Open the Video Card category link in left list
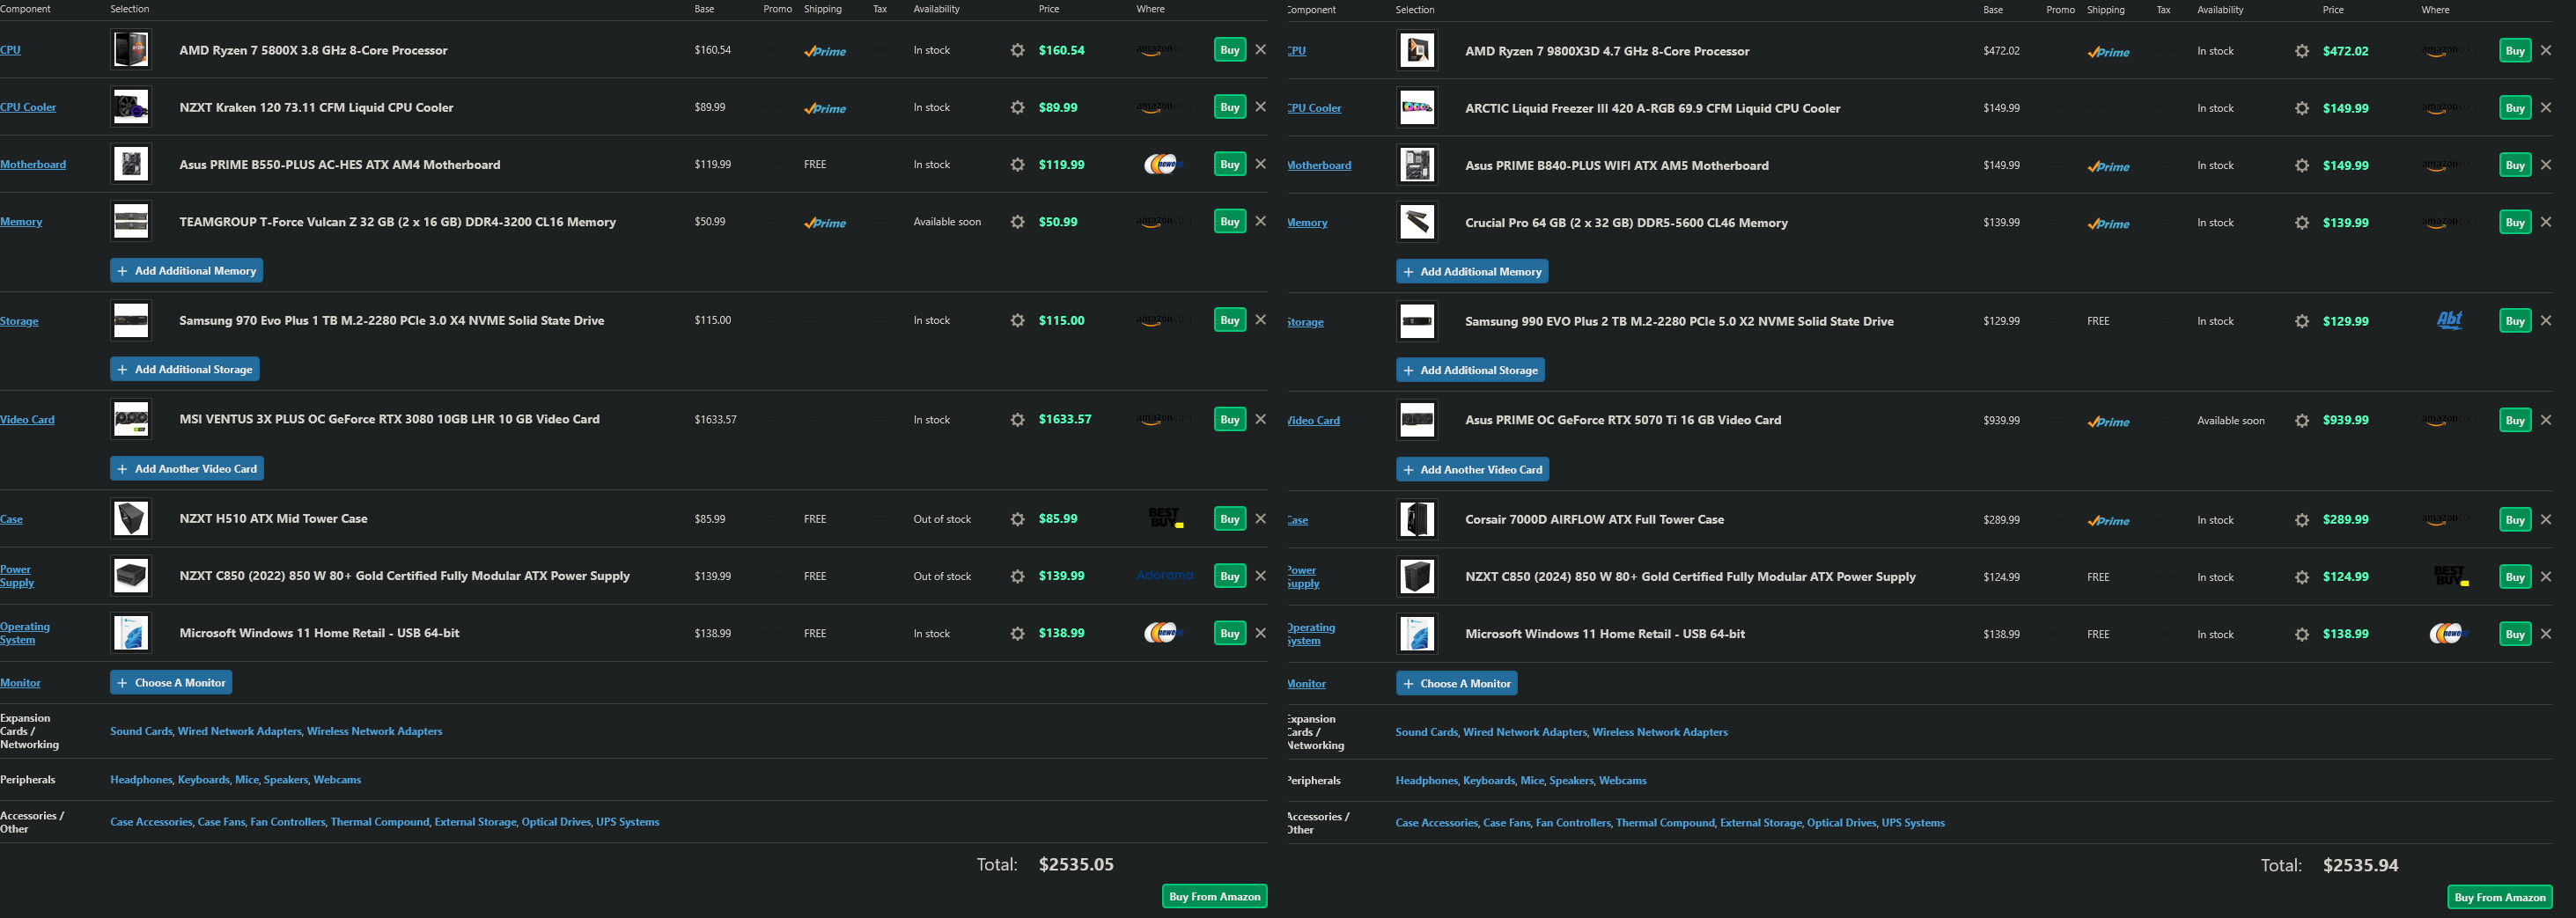The height and width of the screenshot is (918, 2576). pyautogui.click(x=27, y=419)
